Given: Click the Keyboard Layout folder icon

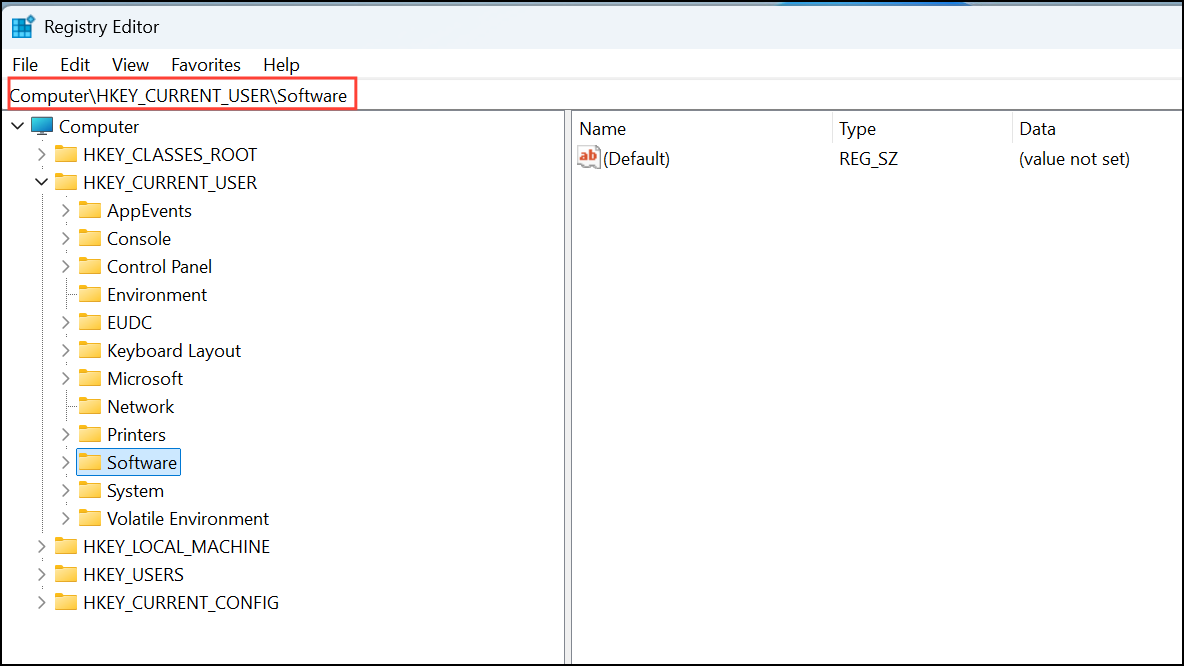Looking at the screenshot, I should tap(90, 350).
